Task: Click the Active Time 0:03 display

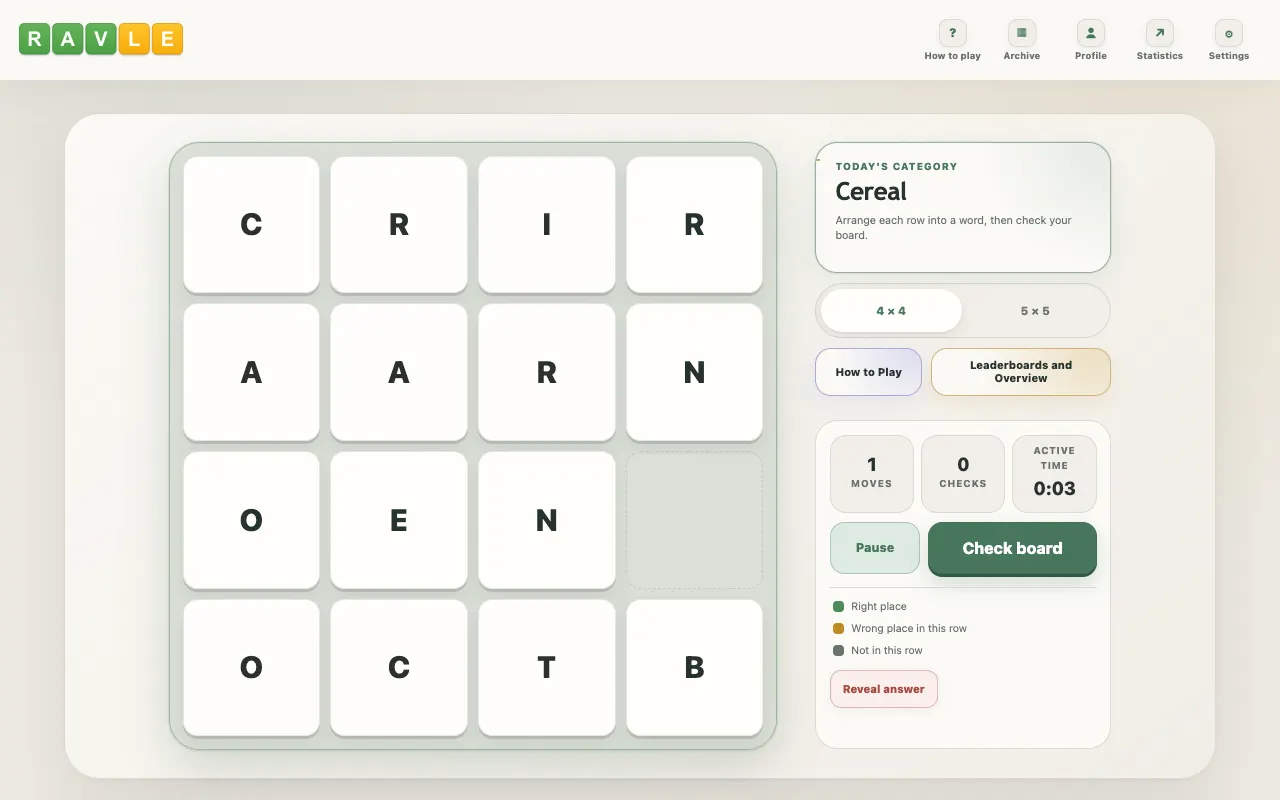Action: pos(1054,473)
